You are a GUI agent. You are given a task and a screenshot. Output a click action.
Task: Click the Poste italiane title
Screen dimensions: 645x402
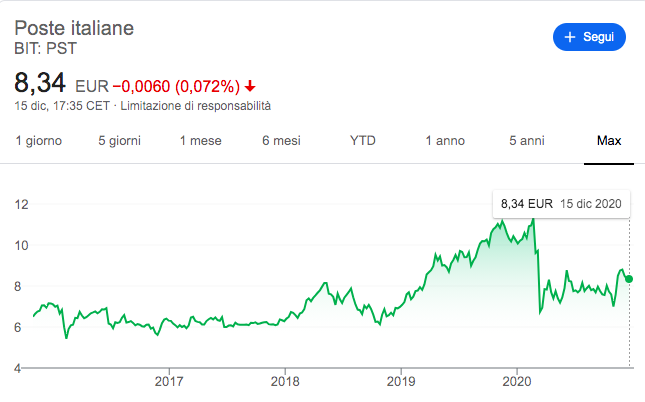[x=74, y=27]
